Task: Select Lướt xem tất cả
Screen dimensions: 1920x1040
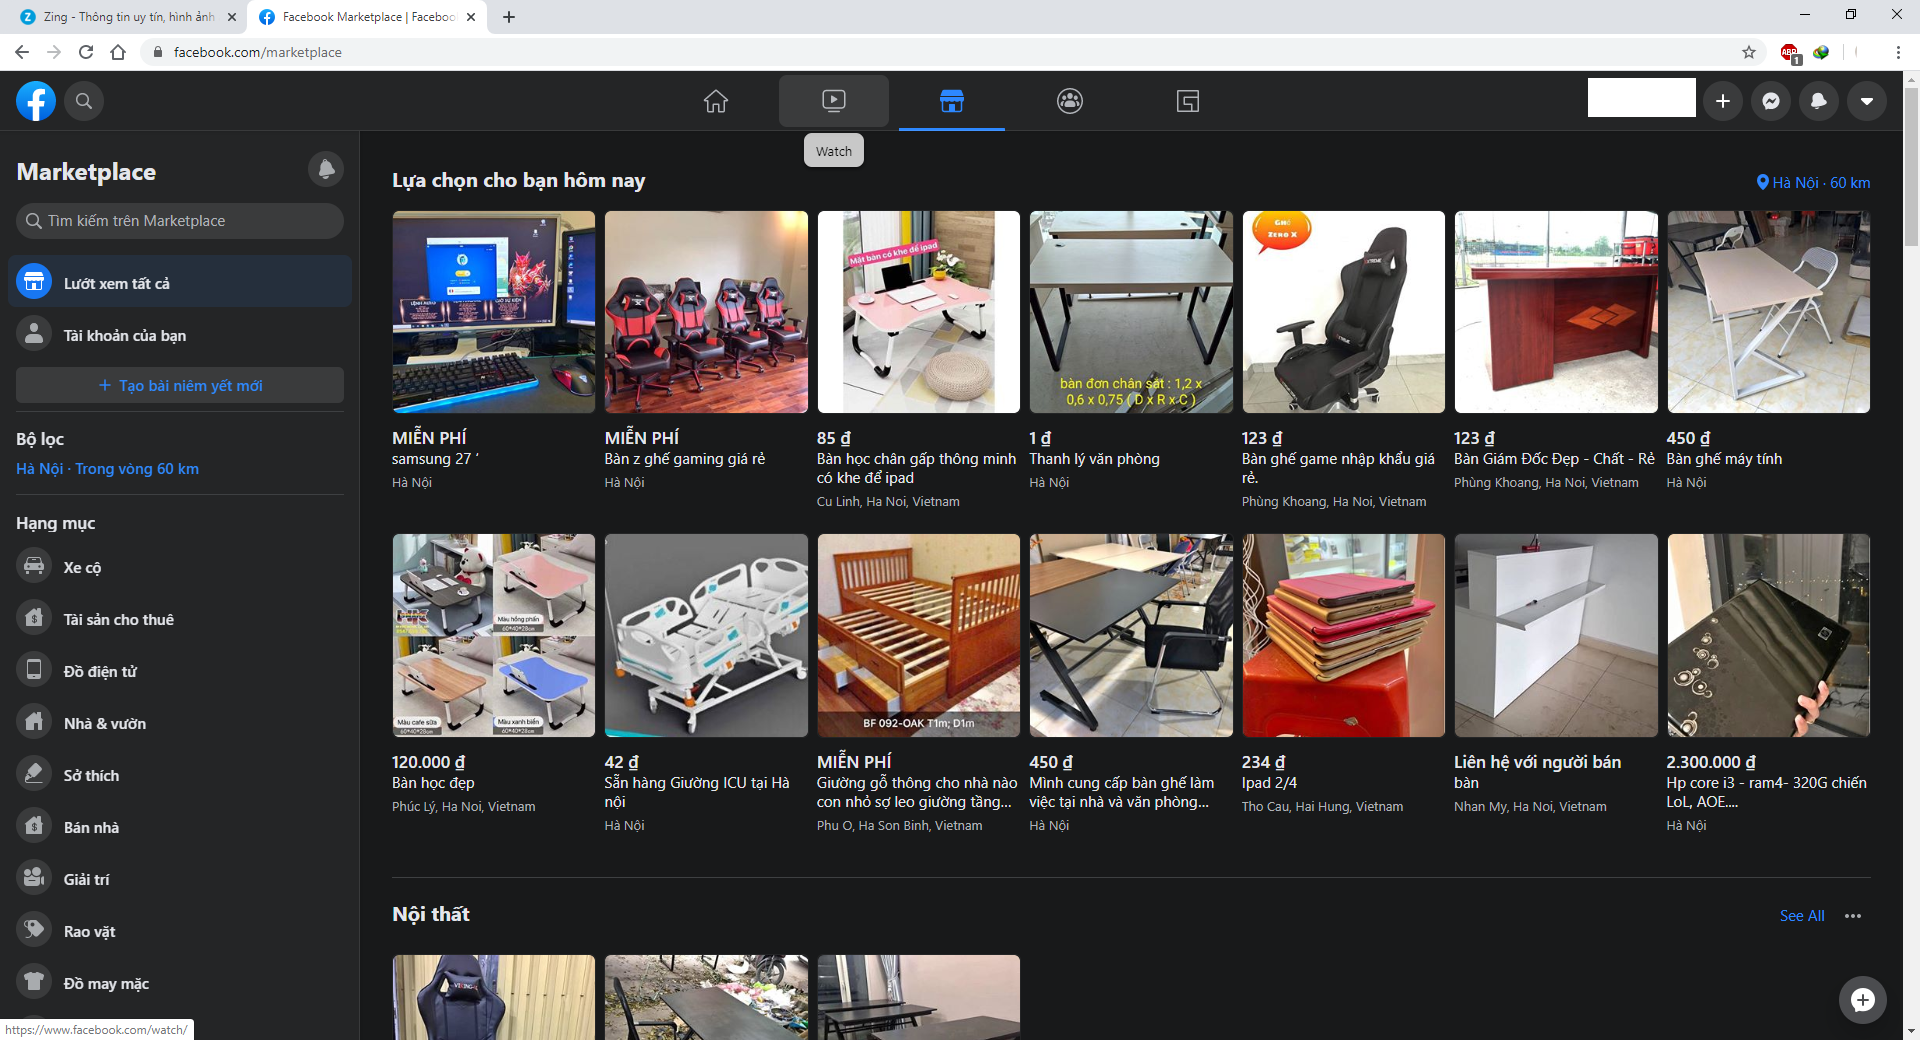Action: (180, 282)
